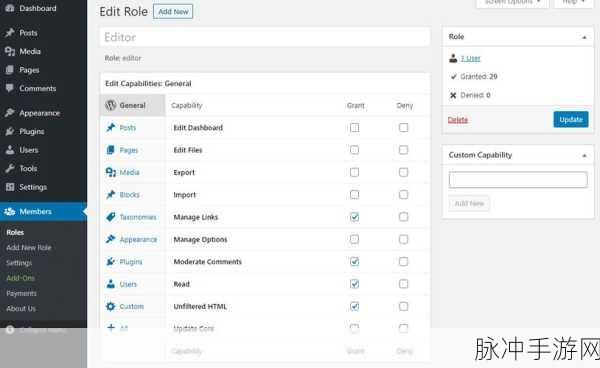Click the Pages icon in admin menu
The height and width of the screenshot is (368, 600).
(10, 70)
